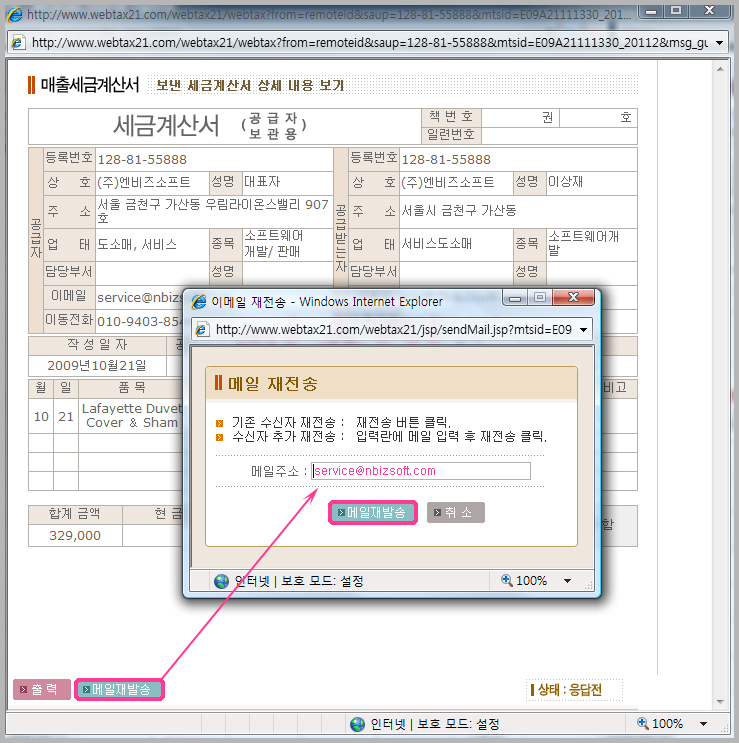
Task: Open the popup zoom level dropdown arrow
Action: (567, 581)
